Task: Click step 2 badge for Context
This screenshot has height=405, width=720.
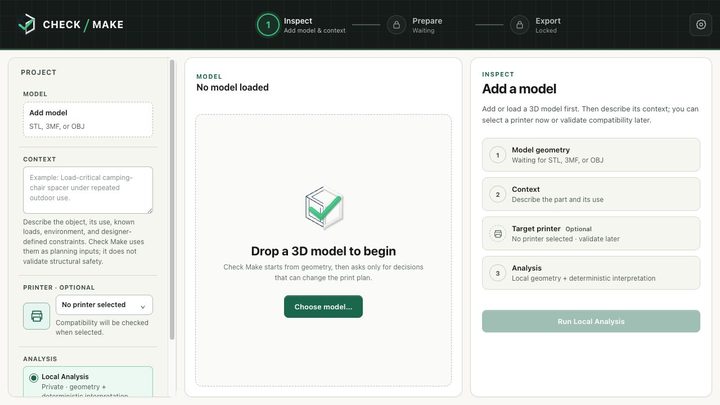Action: tap(498, 194)
